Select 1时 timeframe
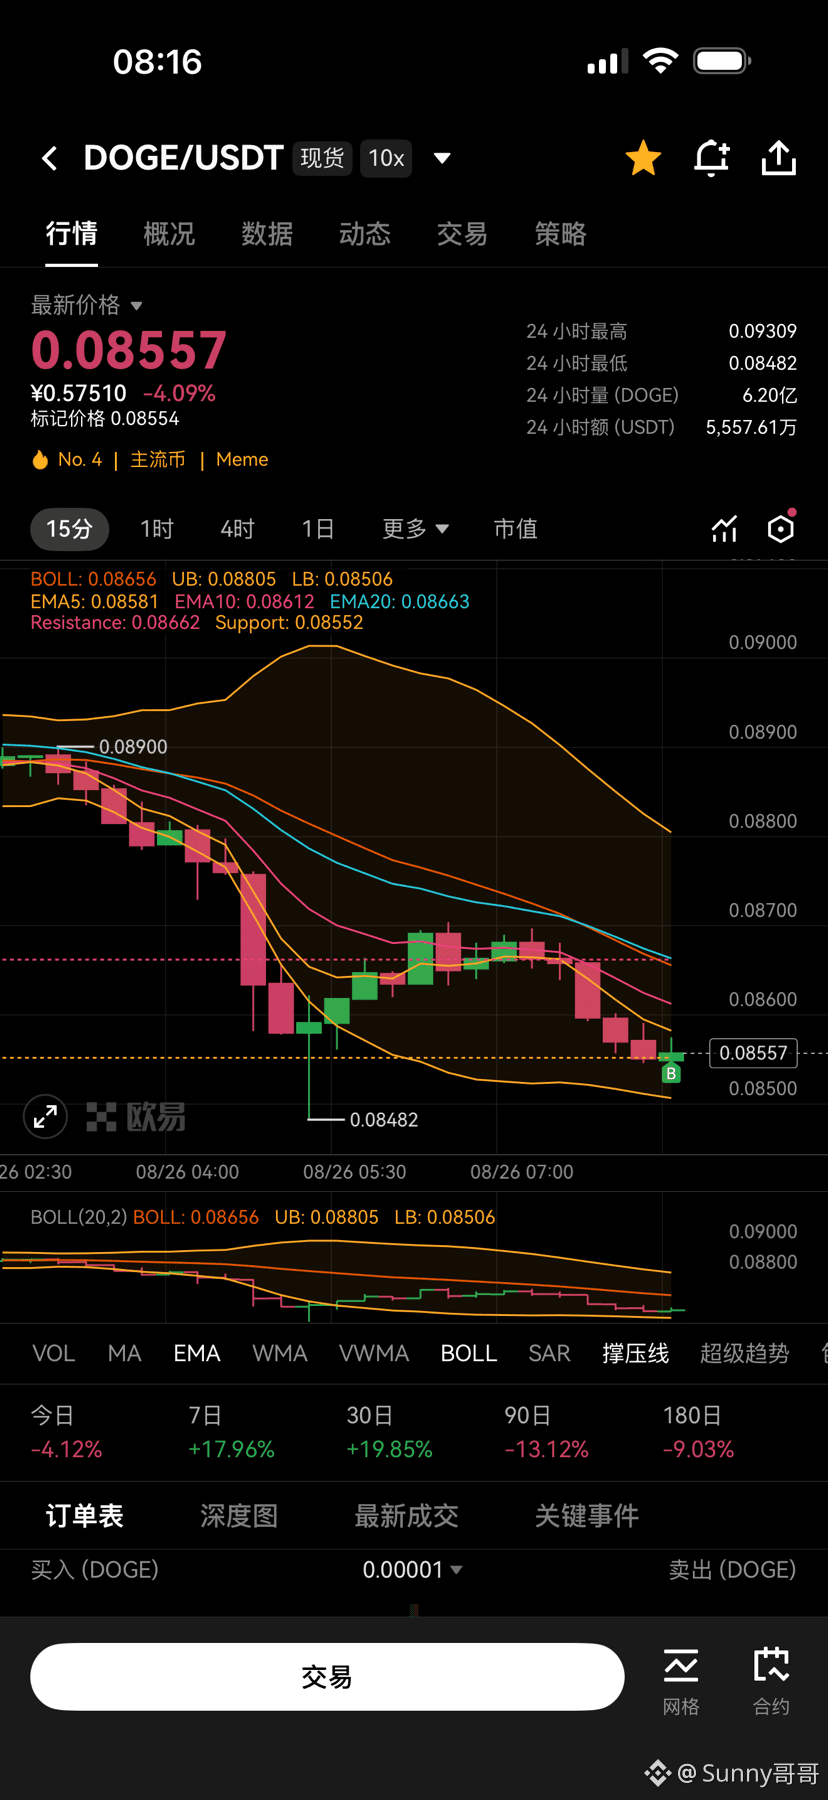This screenshot has height=1800, width=828. tap(157, 529)
